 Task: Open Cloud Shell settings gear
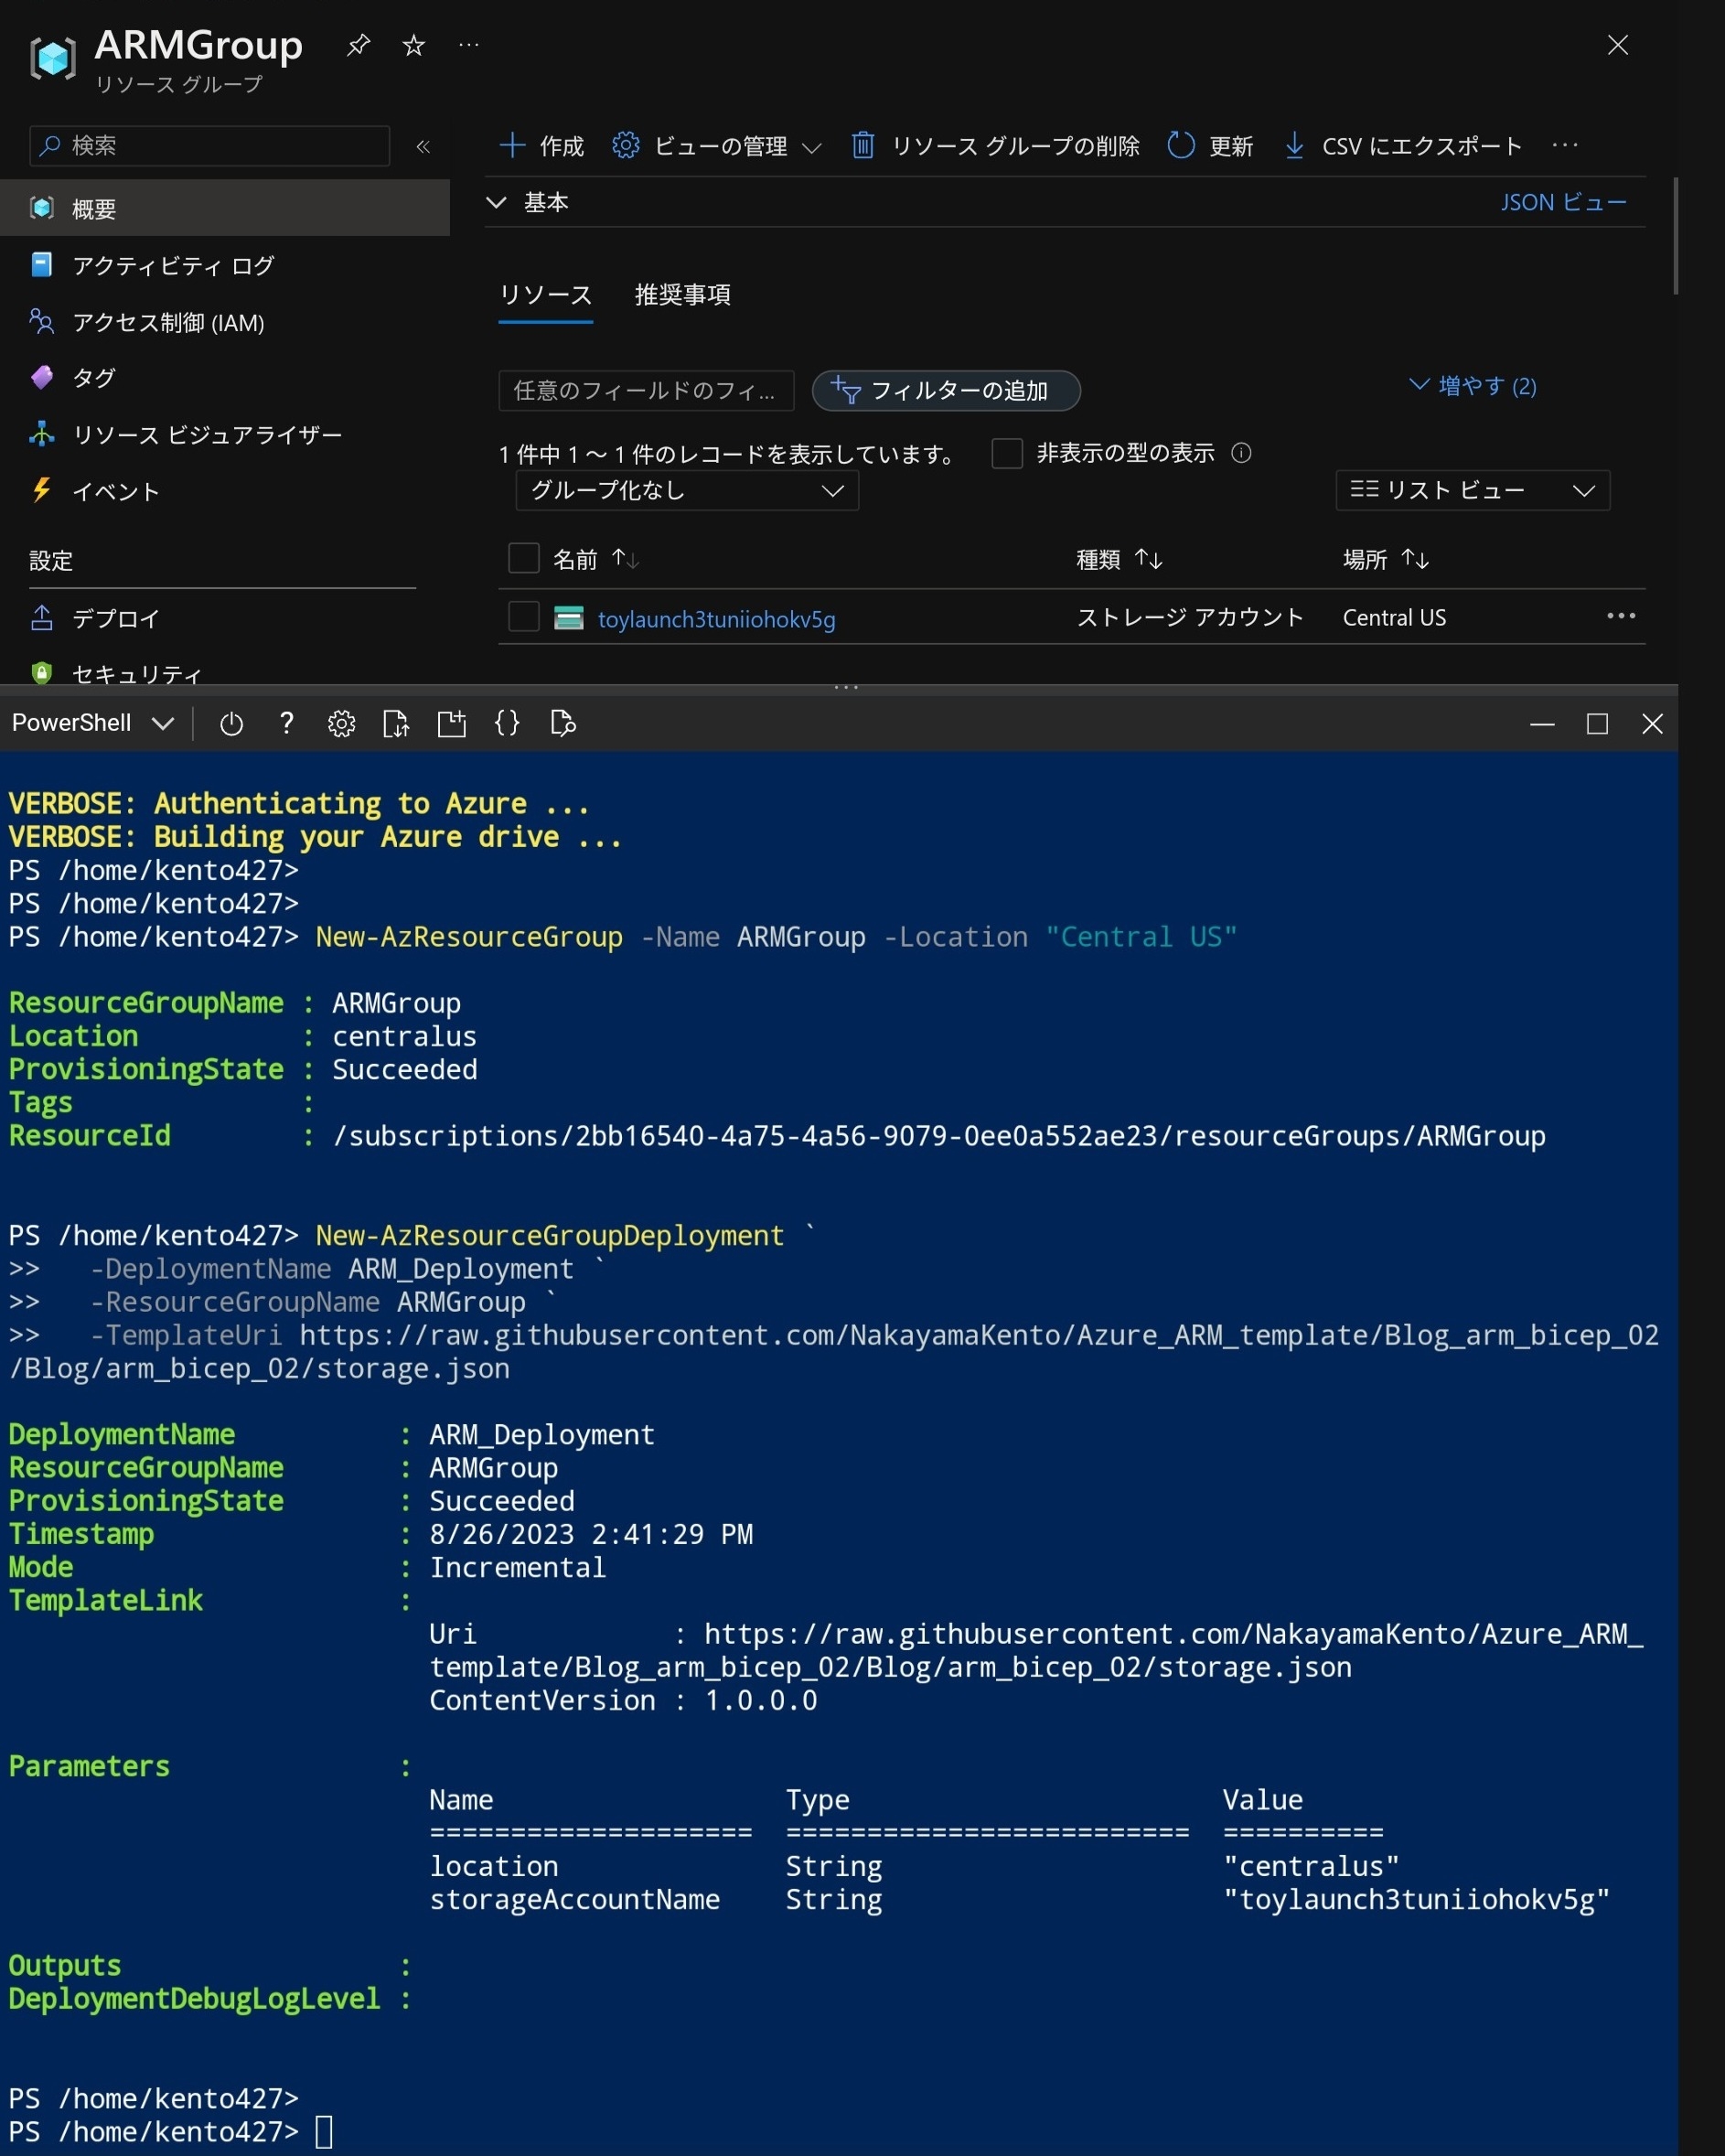click(x=341, y=723)
